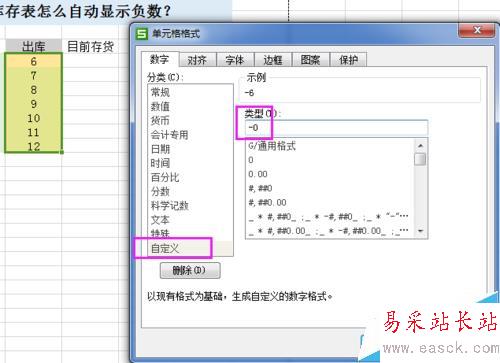Select the cell containing 6
This screenshot has width=500, height=363.
tap(33, 61)
